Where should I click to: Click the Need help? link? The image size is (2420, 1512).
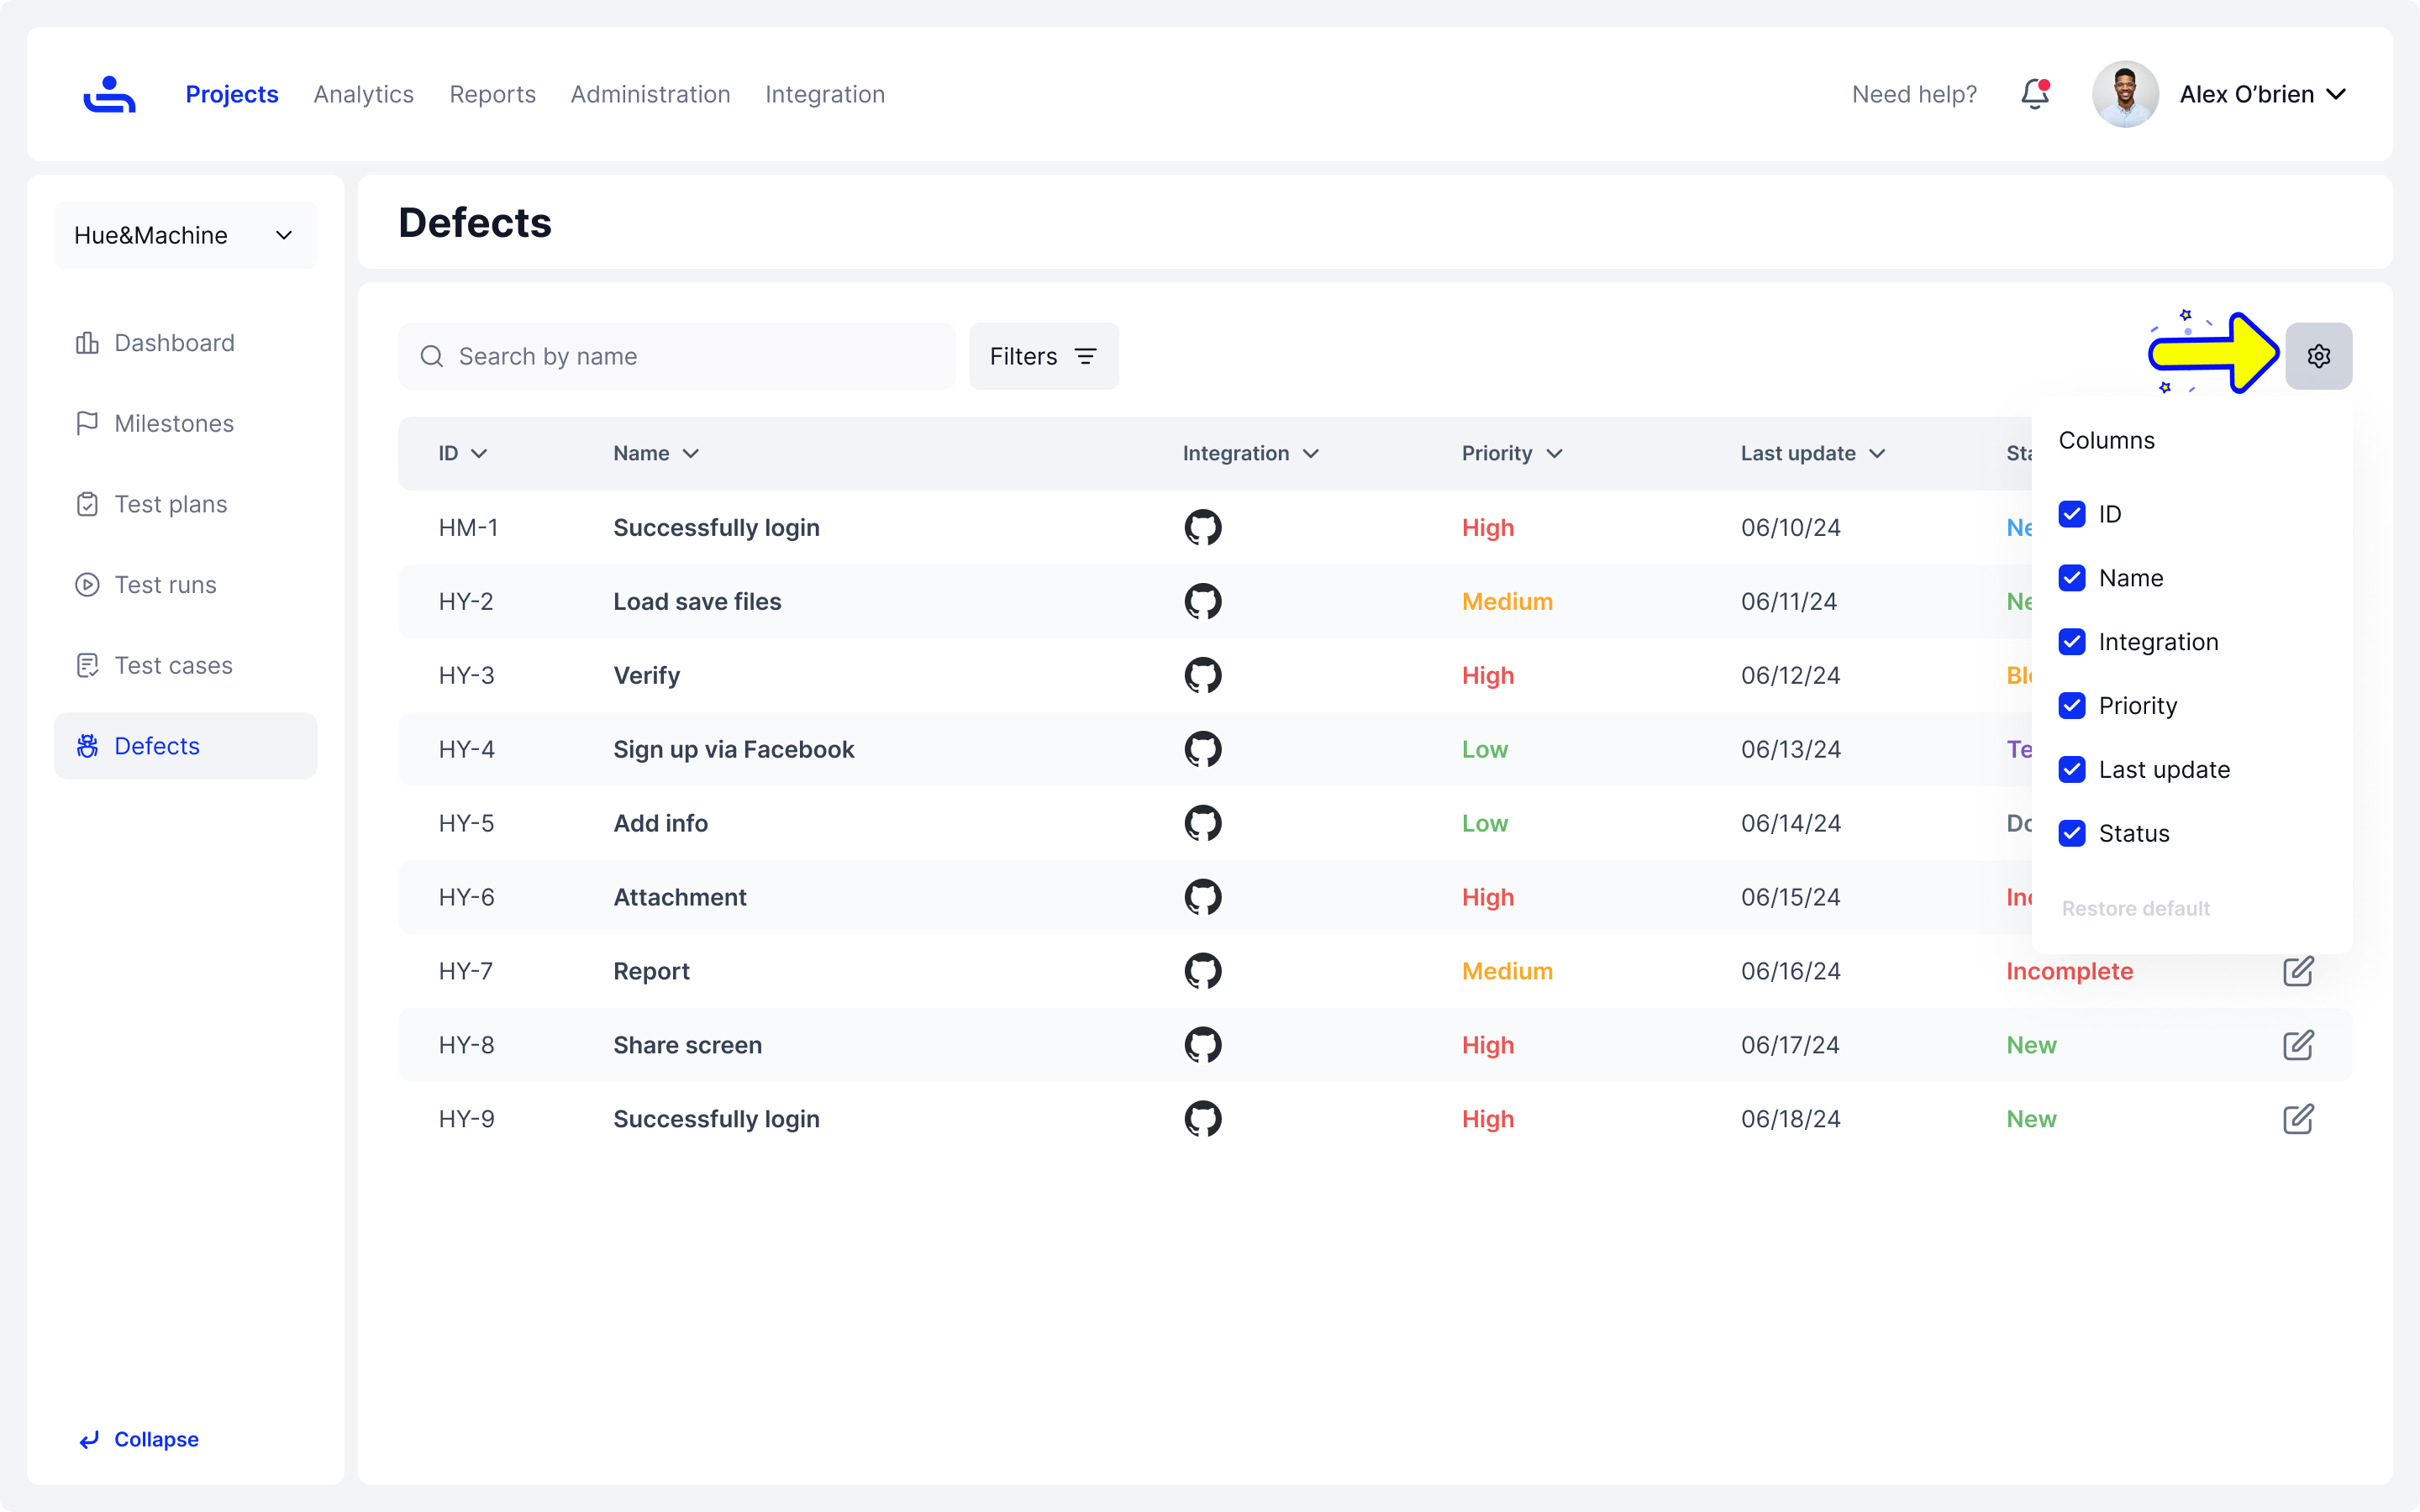pos(1913,94)
